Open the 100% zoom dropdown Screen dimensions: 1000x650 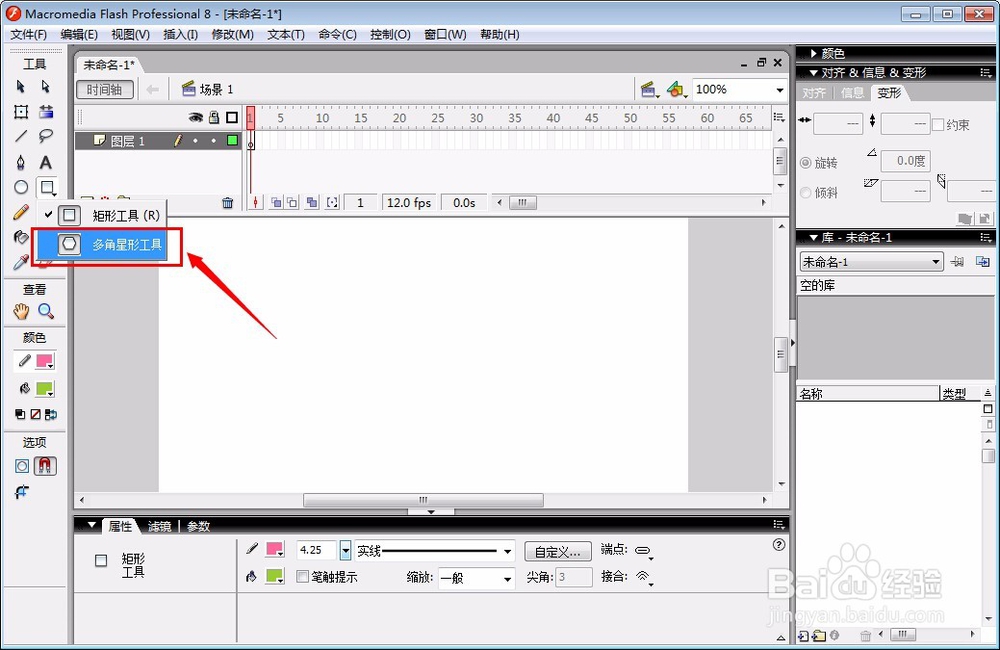779,90
